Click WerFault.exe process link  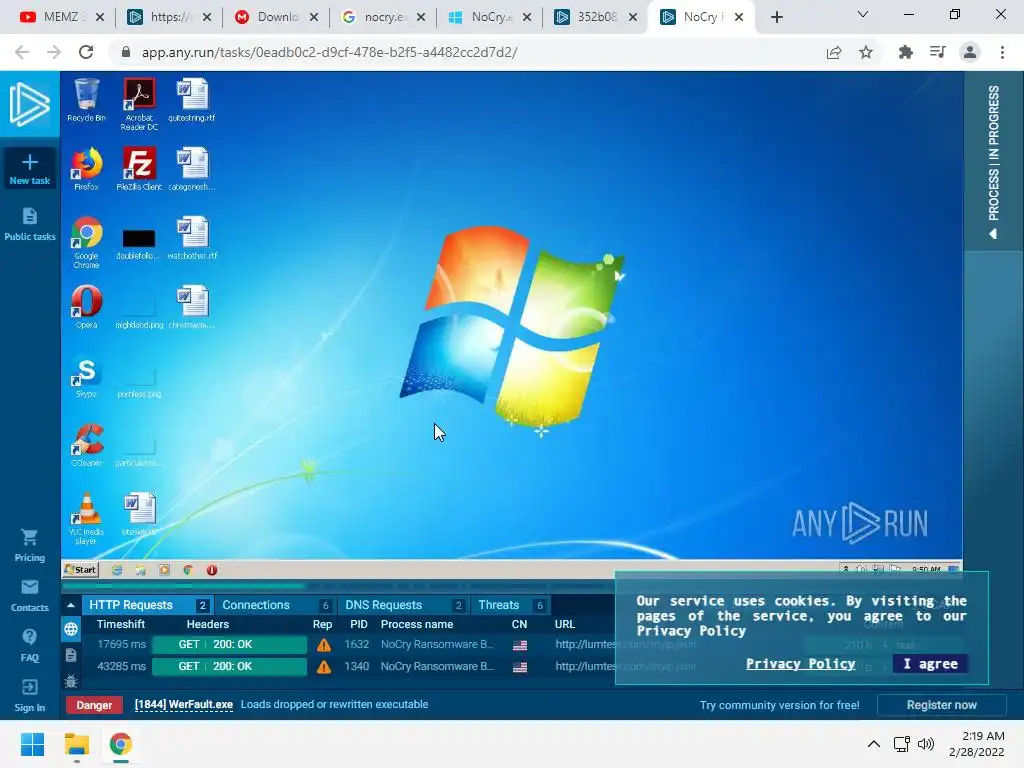(184, 705)
